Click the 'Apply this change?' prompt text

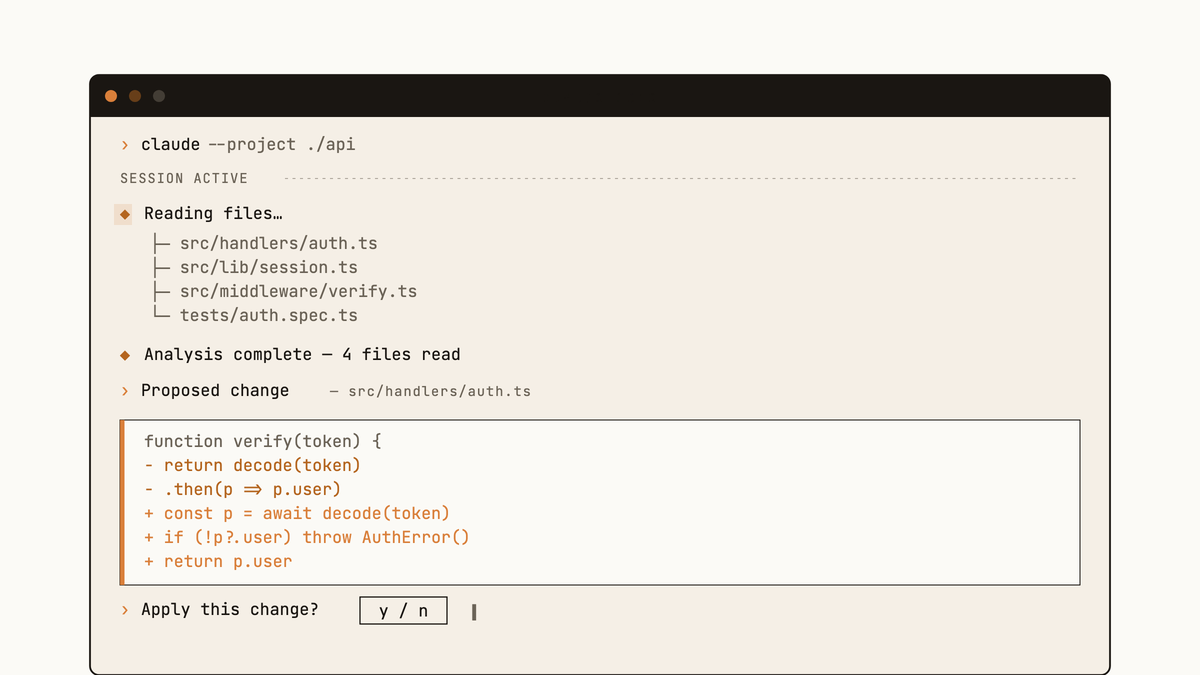(x=230, y=609)
